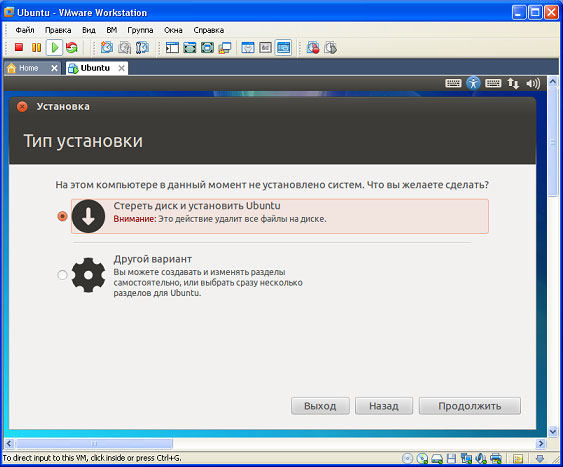Image resolution: width=563 pixels, height=467 pixels.
Task: Click the 'Другой вариант' heading text
Action: (153, 259)
